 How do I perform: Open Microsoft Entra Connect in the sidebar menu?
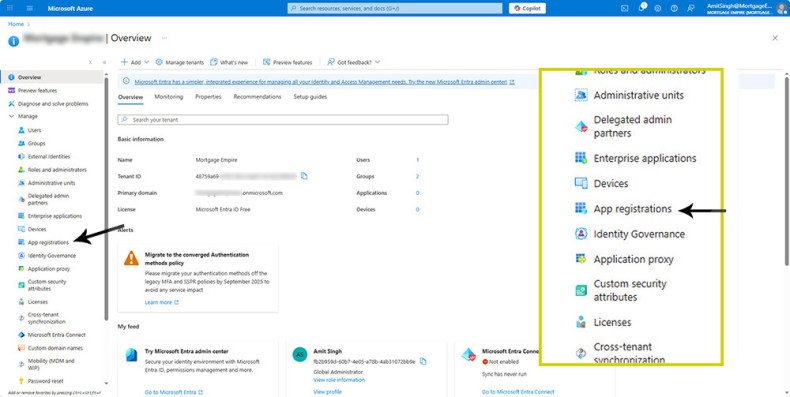(56, 335)
